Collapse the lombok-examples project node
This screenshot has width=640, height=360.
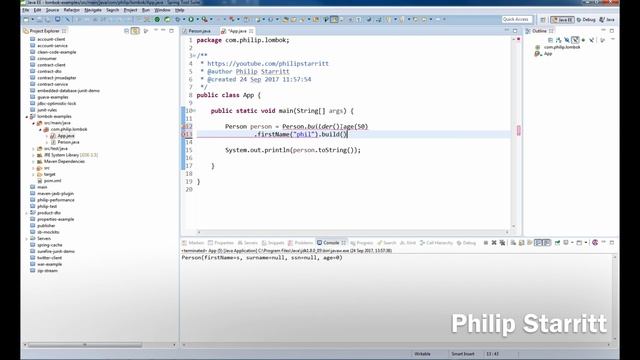27,117
